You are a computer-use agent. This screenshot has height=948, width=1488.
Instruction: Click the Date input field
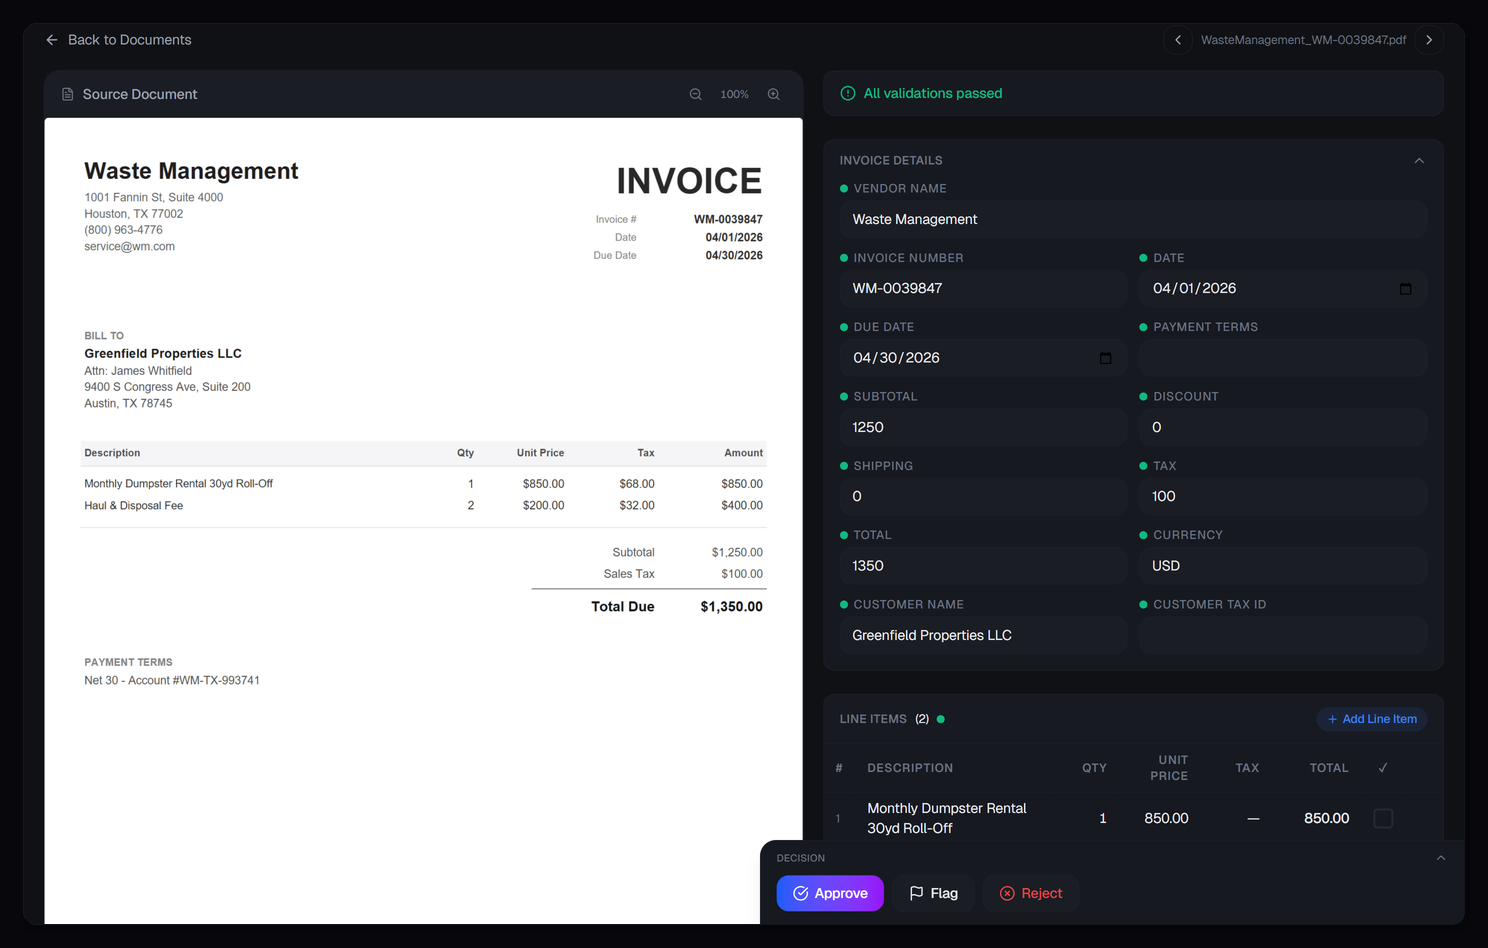(x=1283, y=288)
